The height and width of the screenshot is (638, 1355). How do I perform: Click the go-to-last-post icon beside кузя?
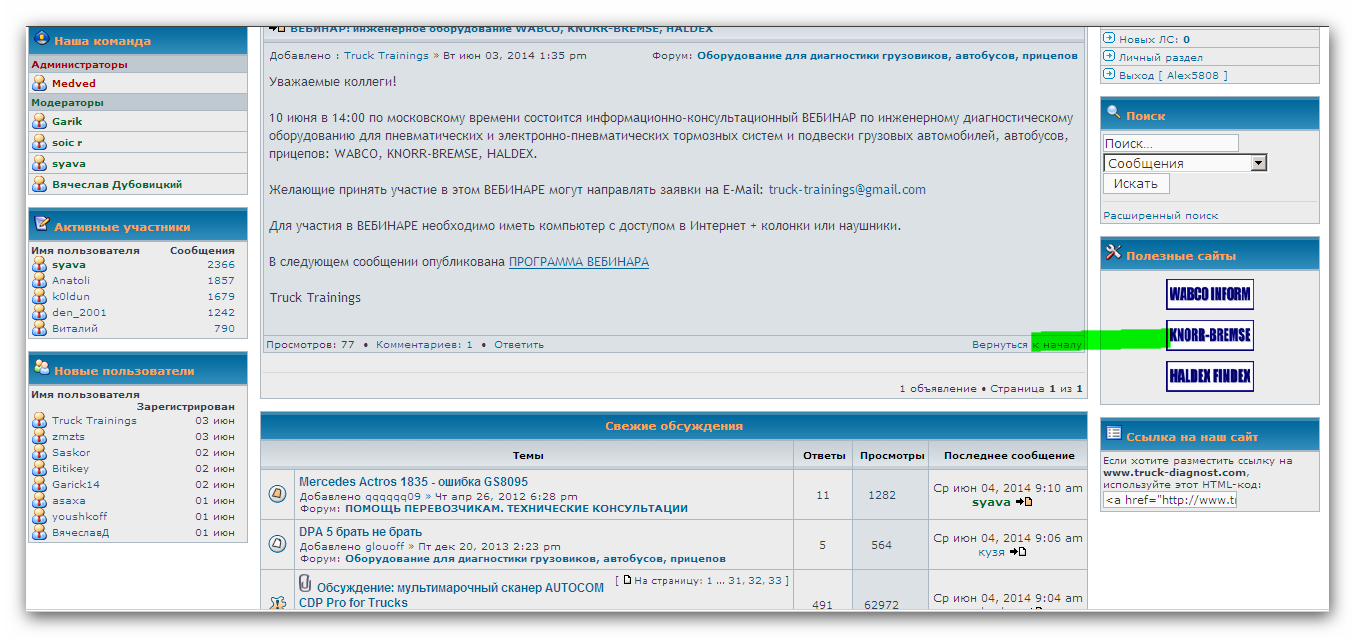pos(1018,552)
